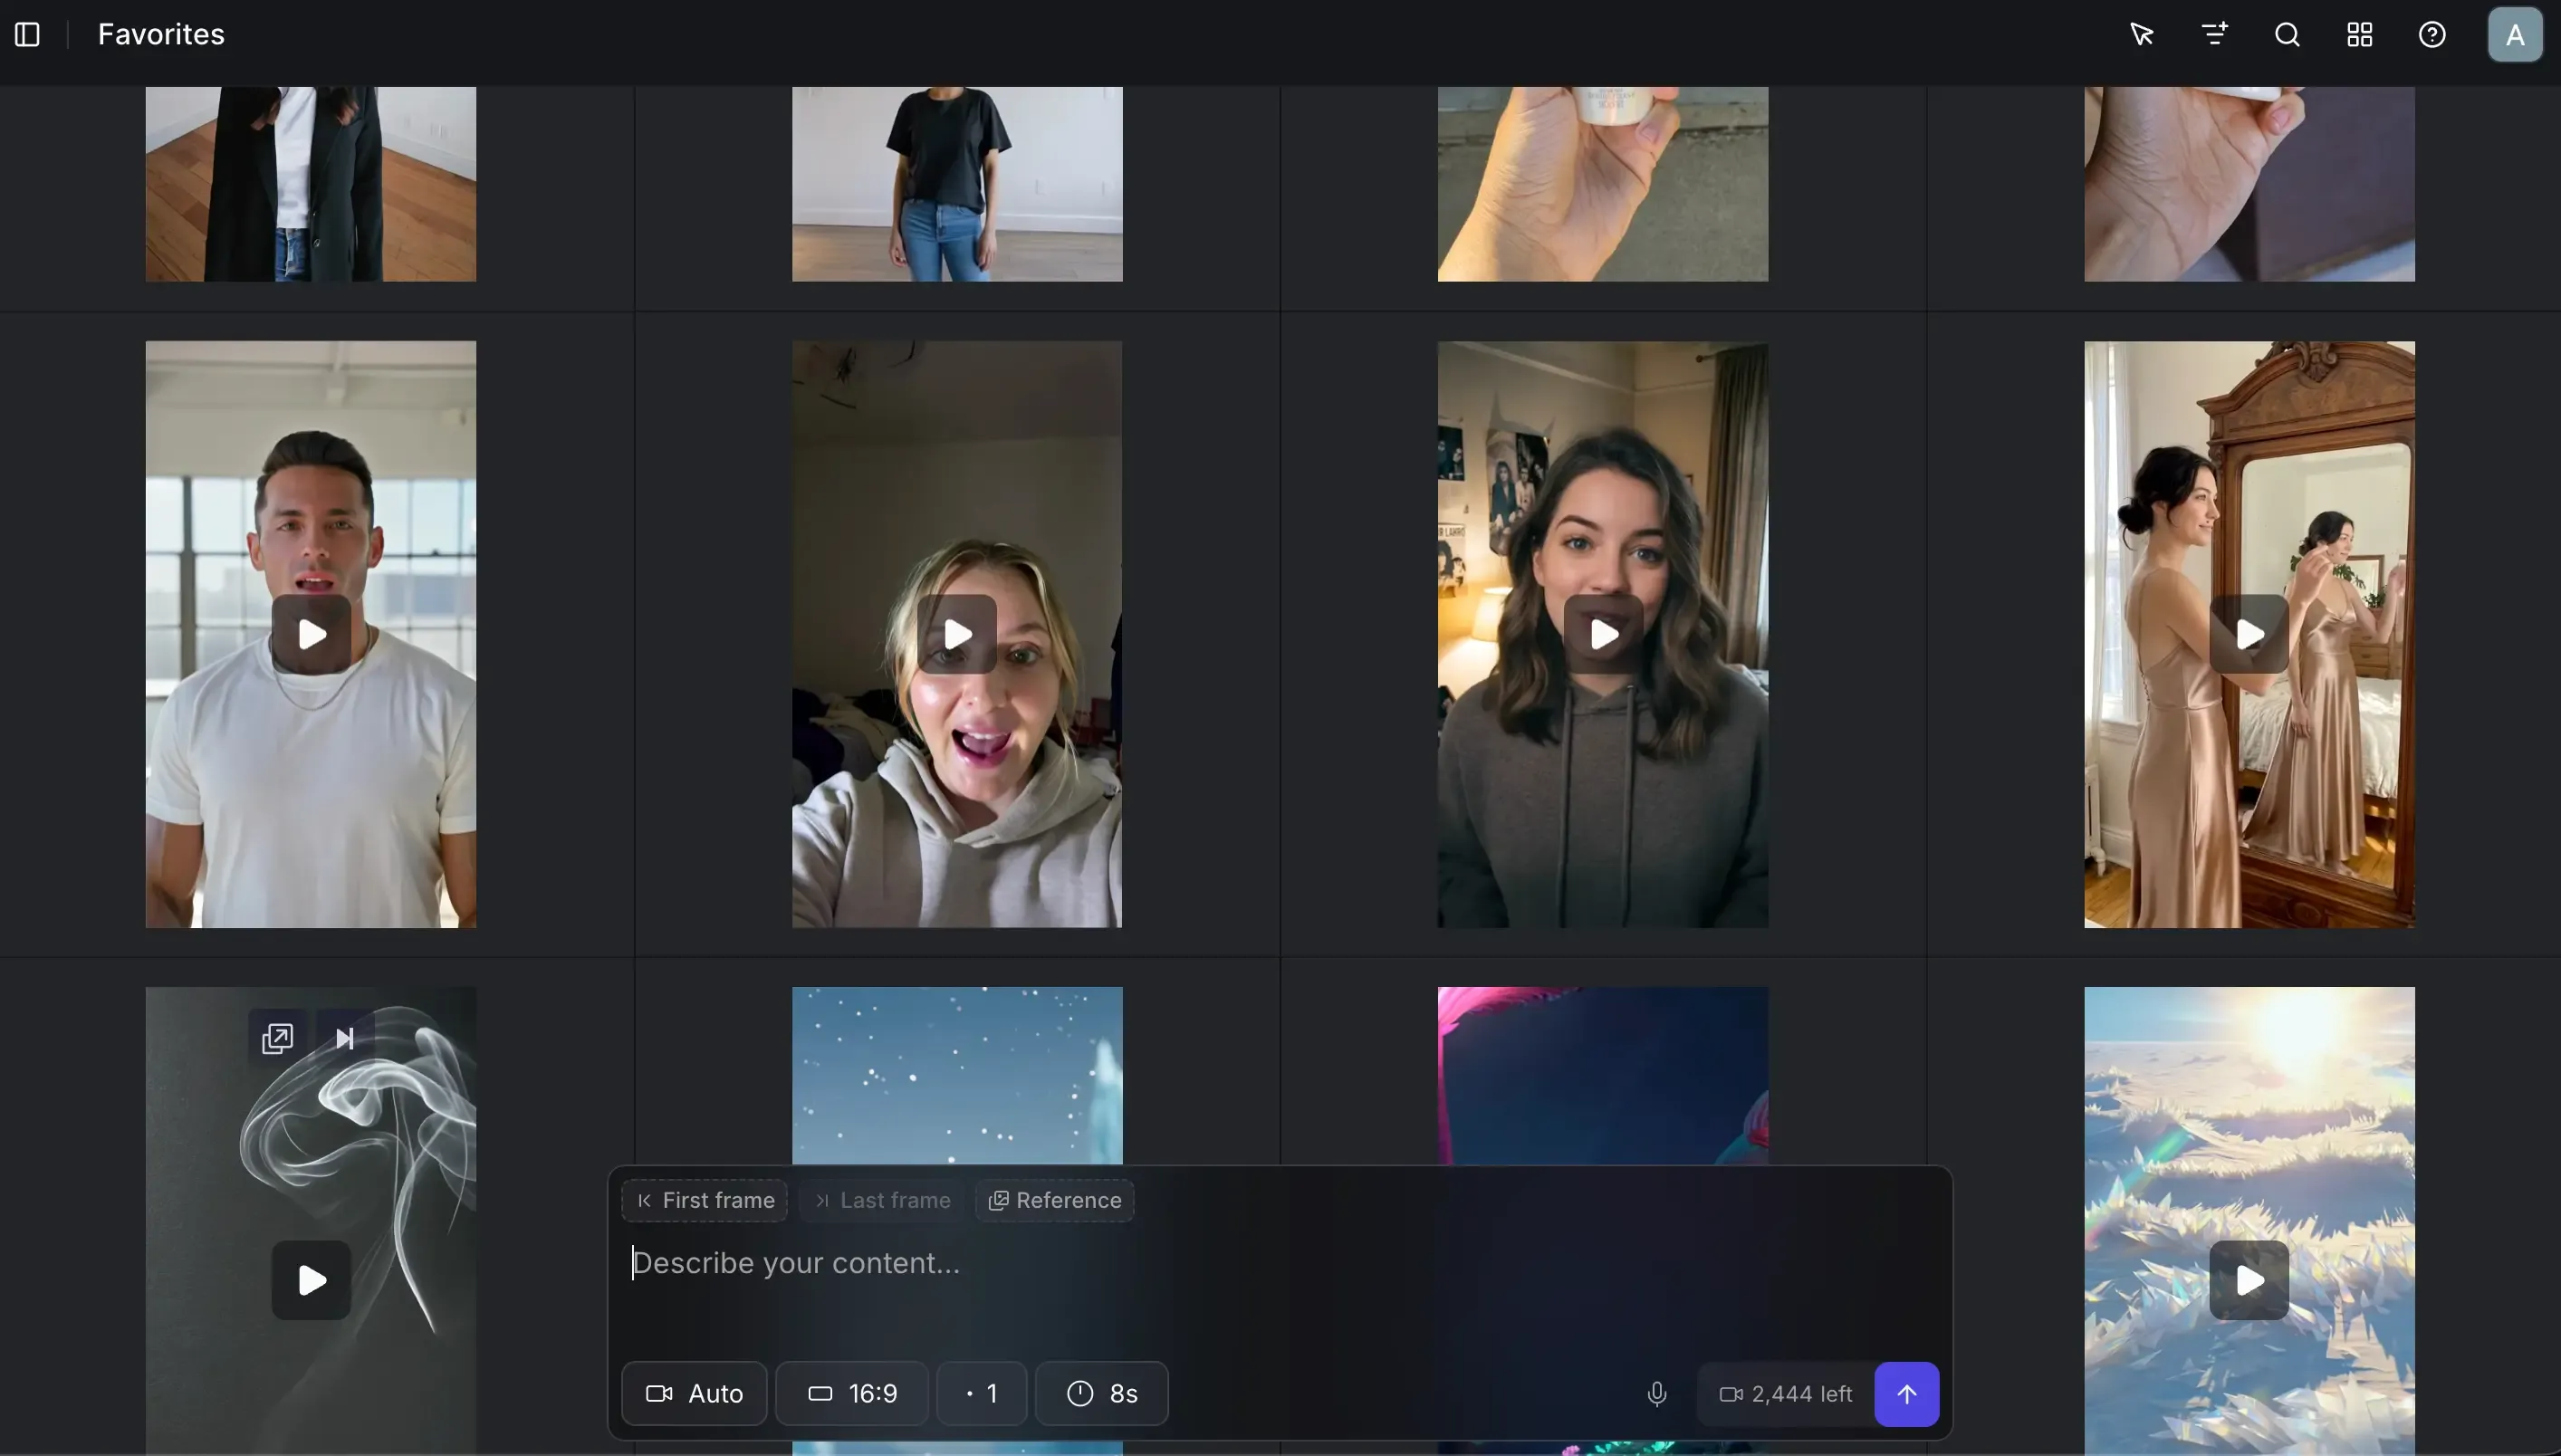
Task: Open the filter options icon
Action: point(2213,34)
